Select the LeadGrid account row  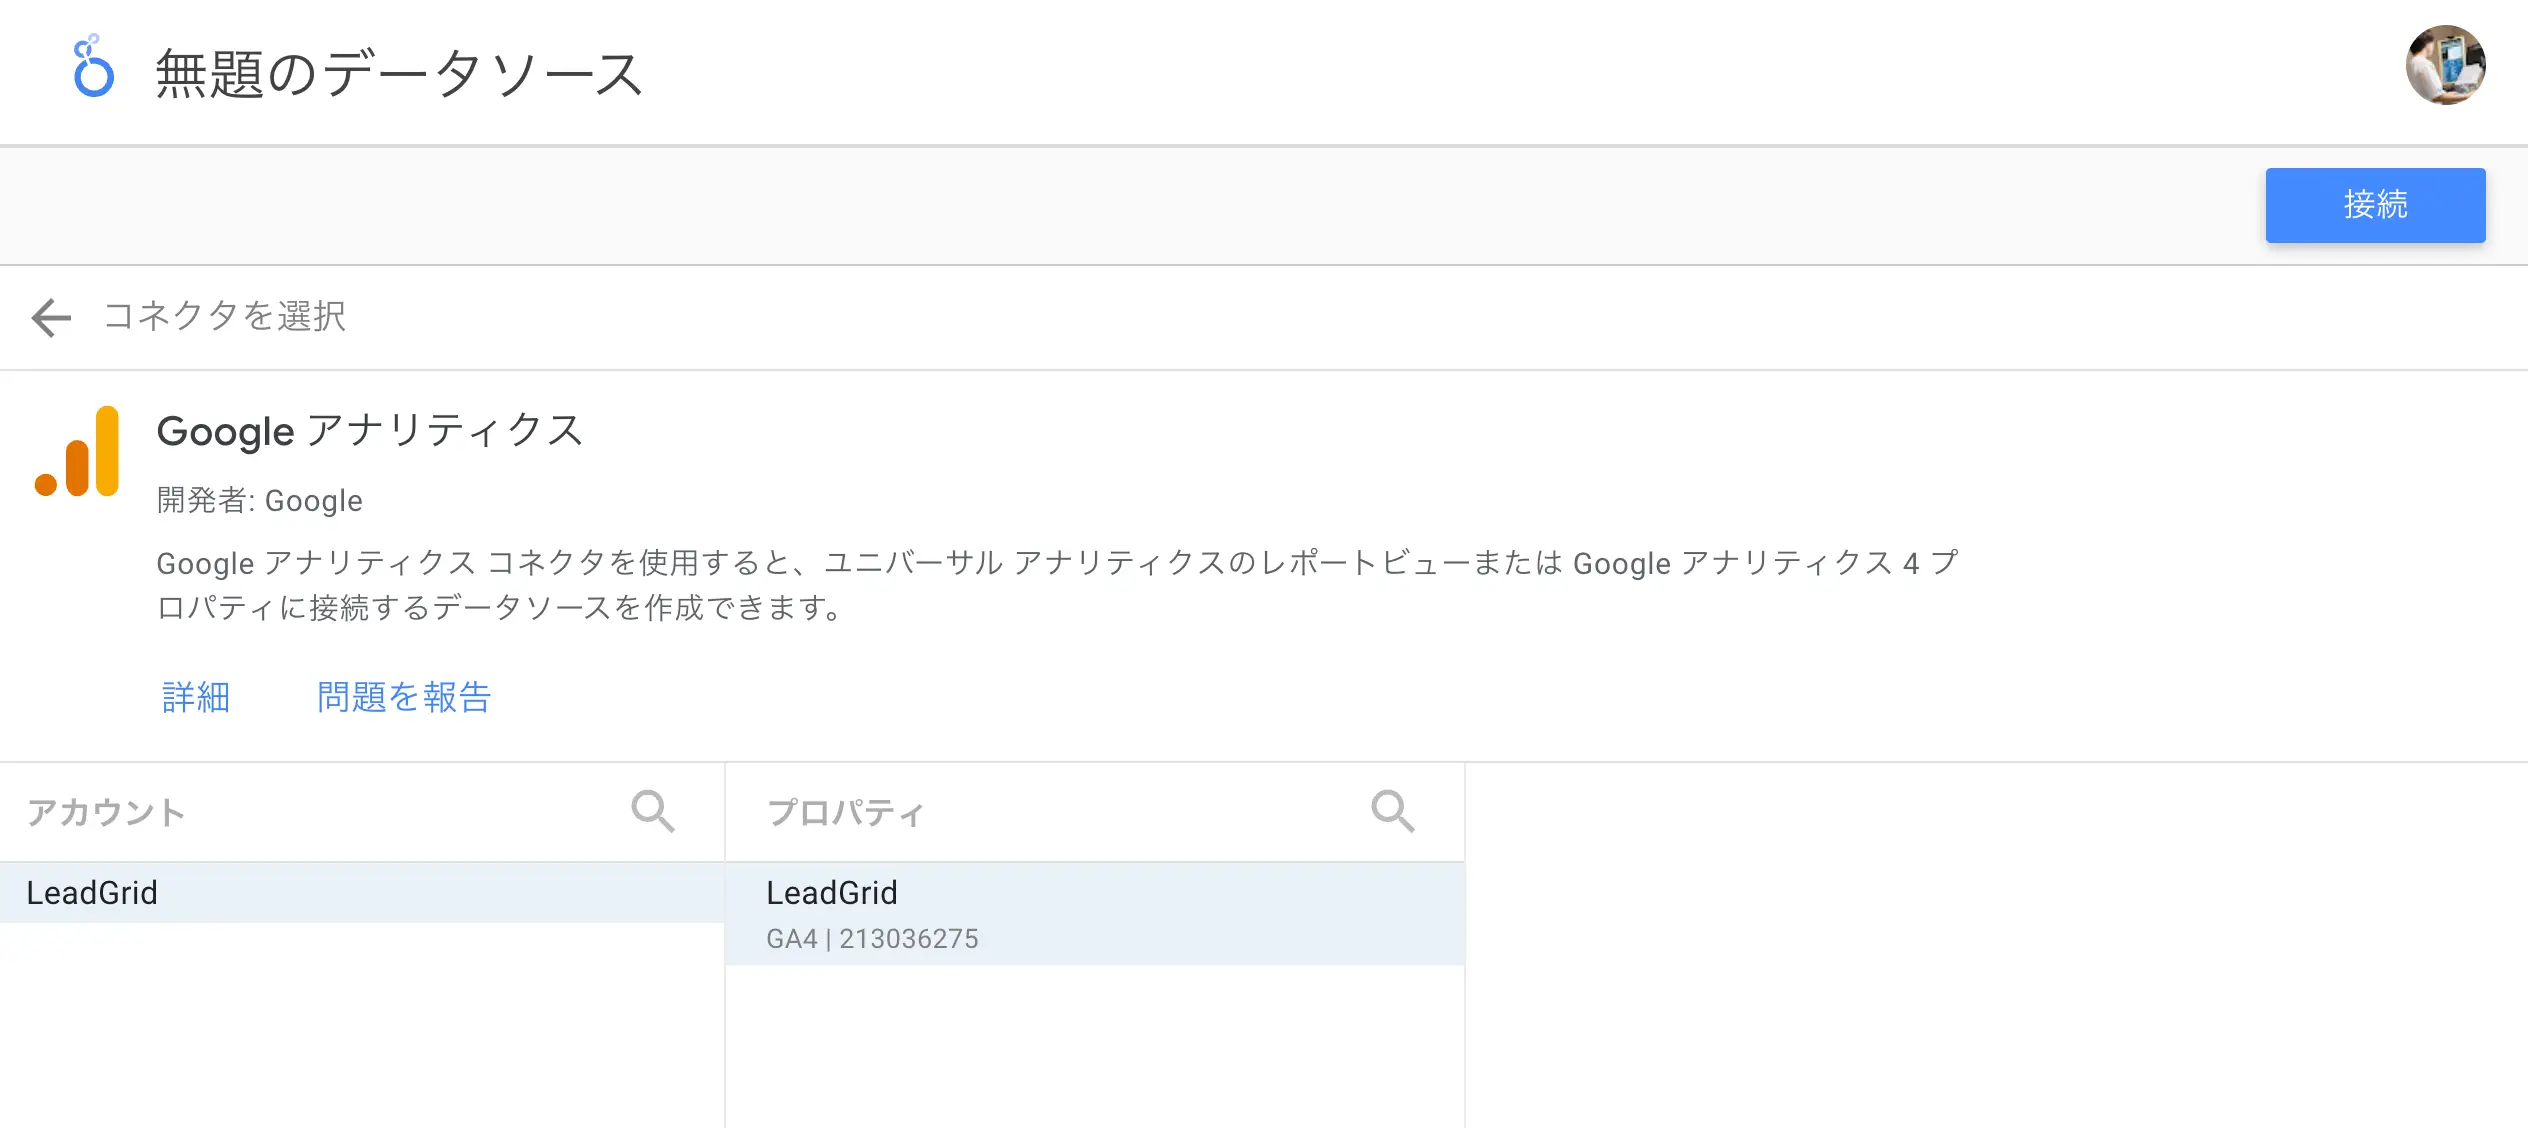[362, 893]
